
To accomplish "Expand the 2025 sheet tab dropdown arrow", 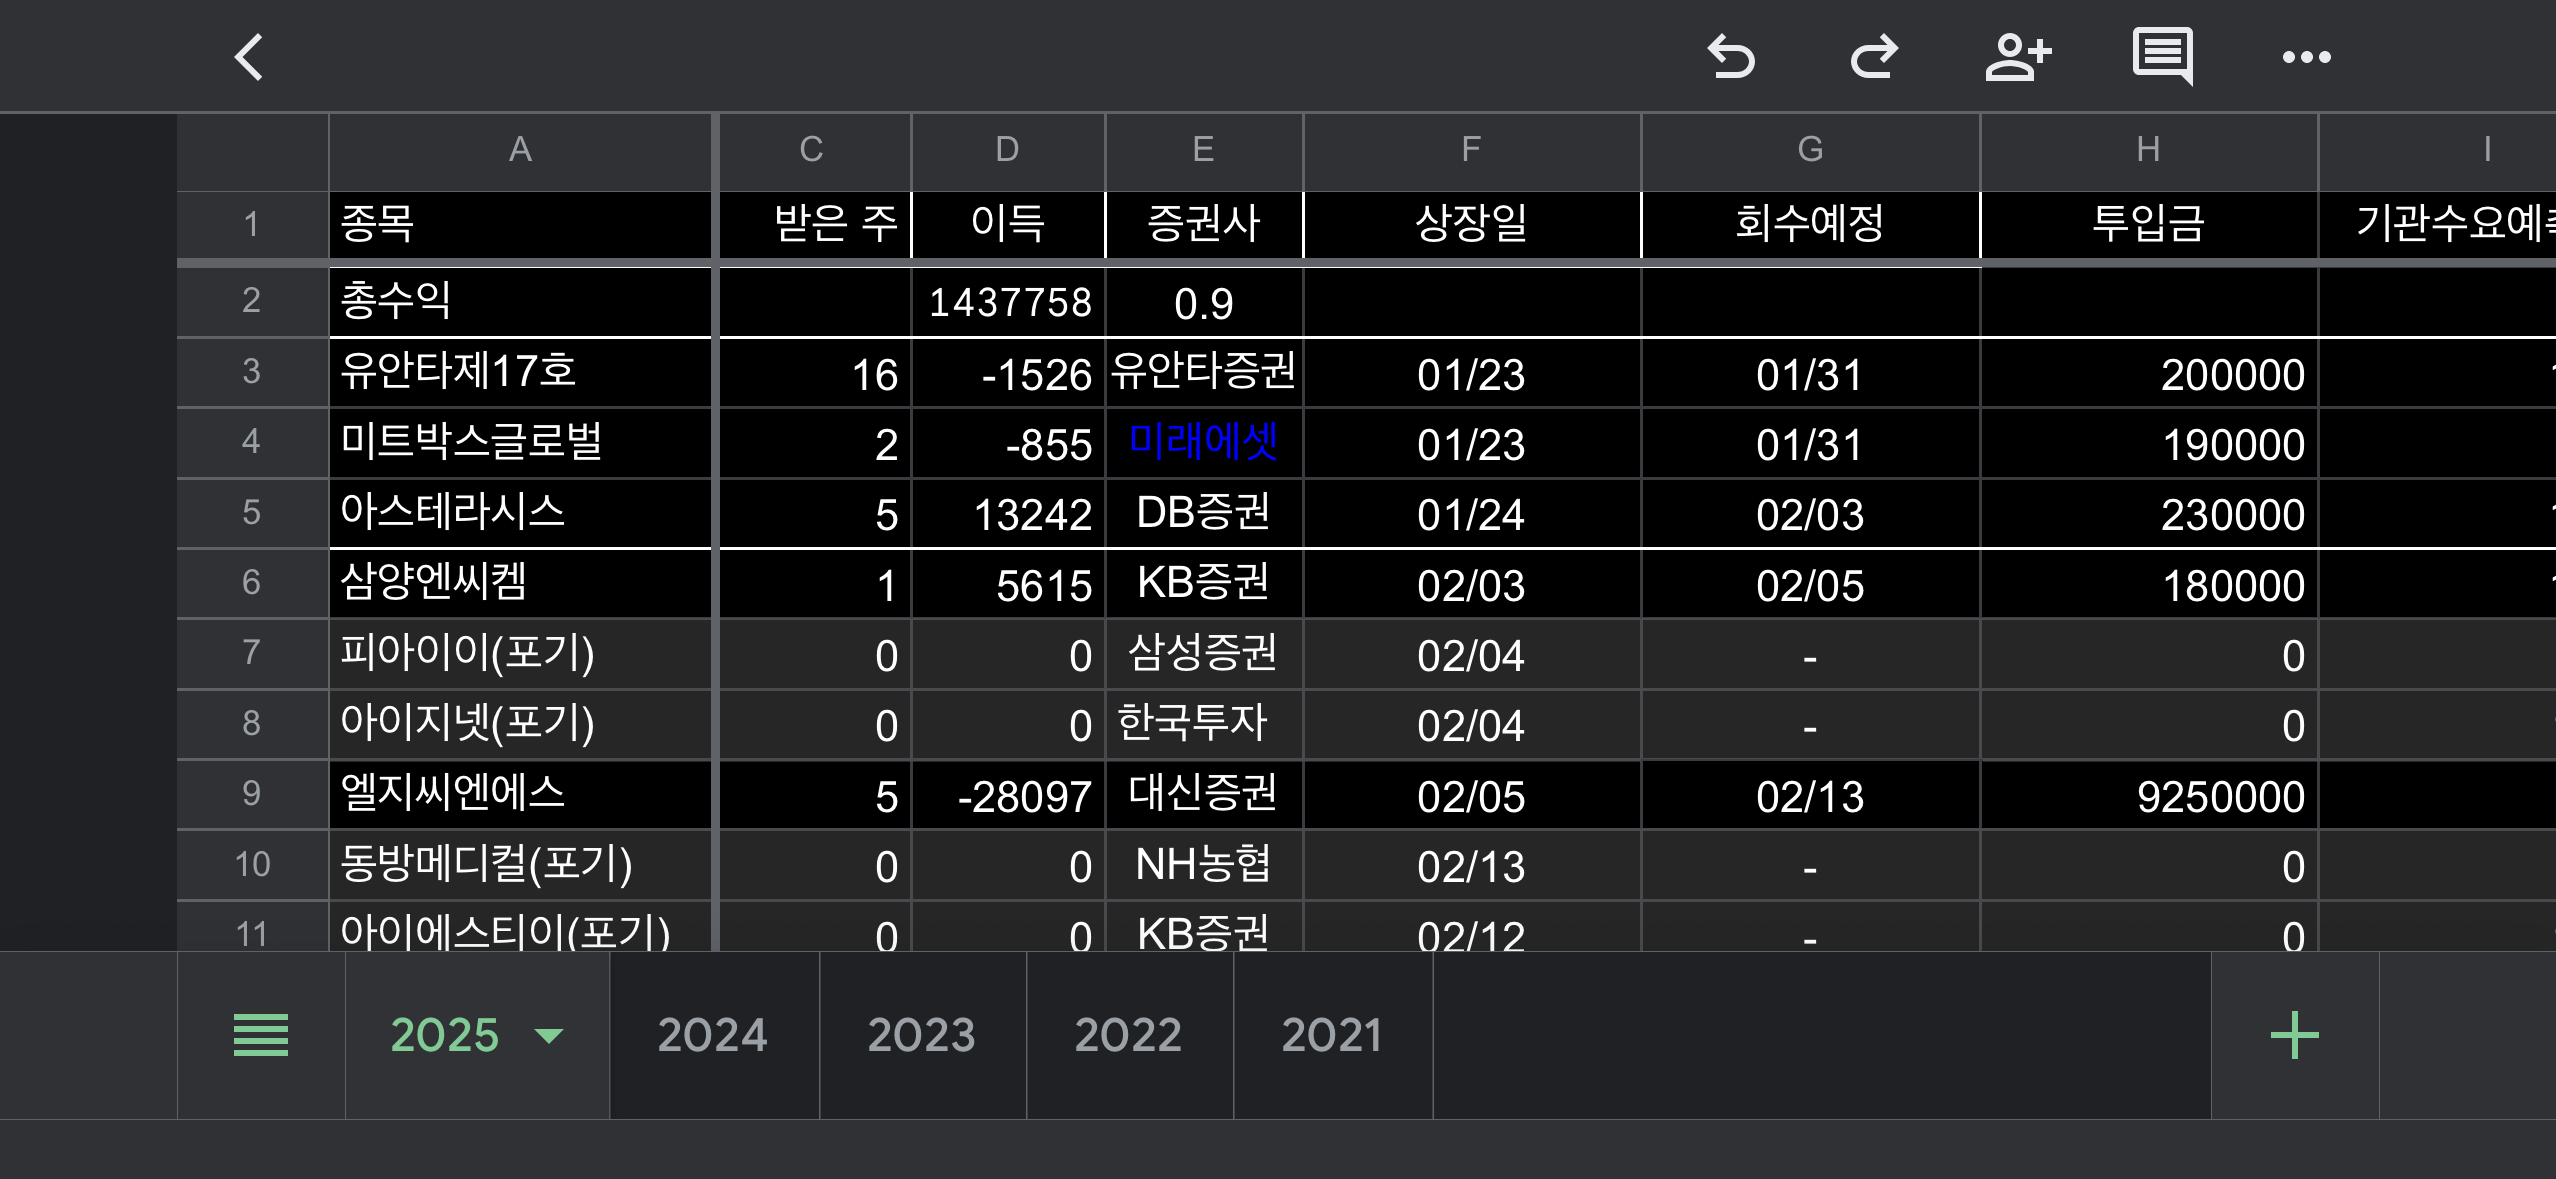I will tap(549, 1035).
